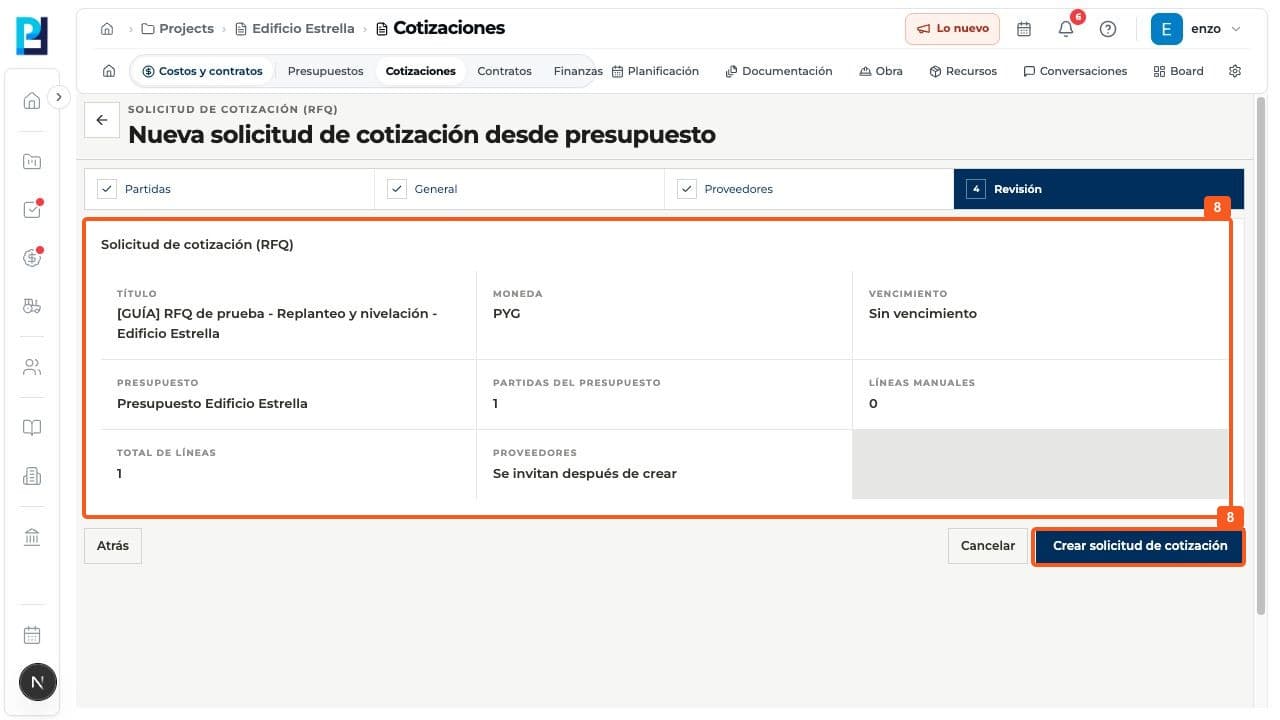Open the Presupuestos tab

(x=326, y=71)
